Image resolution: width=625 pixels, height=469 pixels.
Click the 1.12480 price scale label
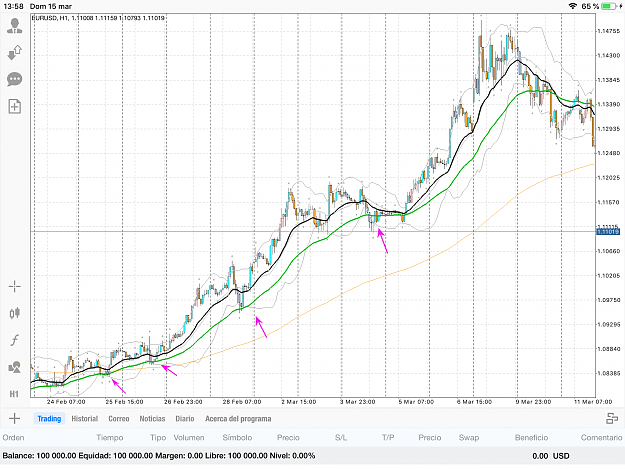(609, 153)
